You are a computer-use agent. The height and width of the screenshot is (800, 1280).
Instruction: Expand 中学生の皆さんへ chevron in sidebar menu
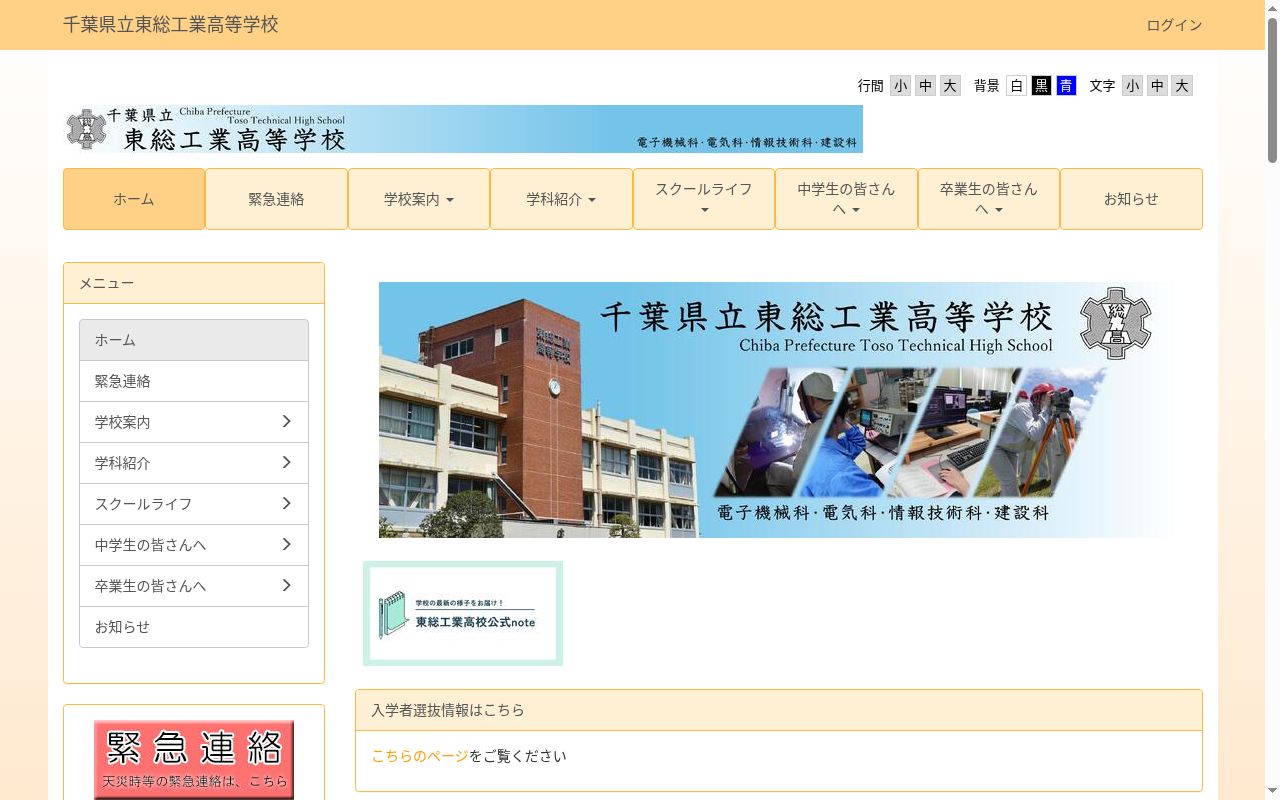[286, 545]
